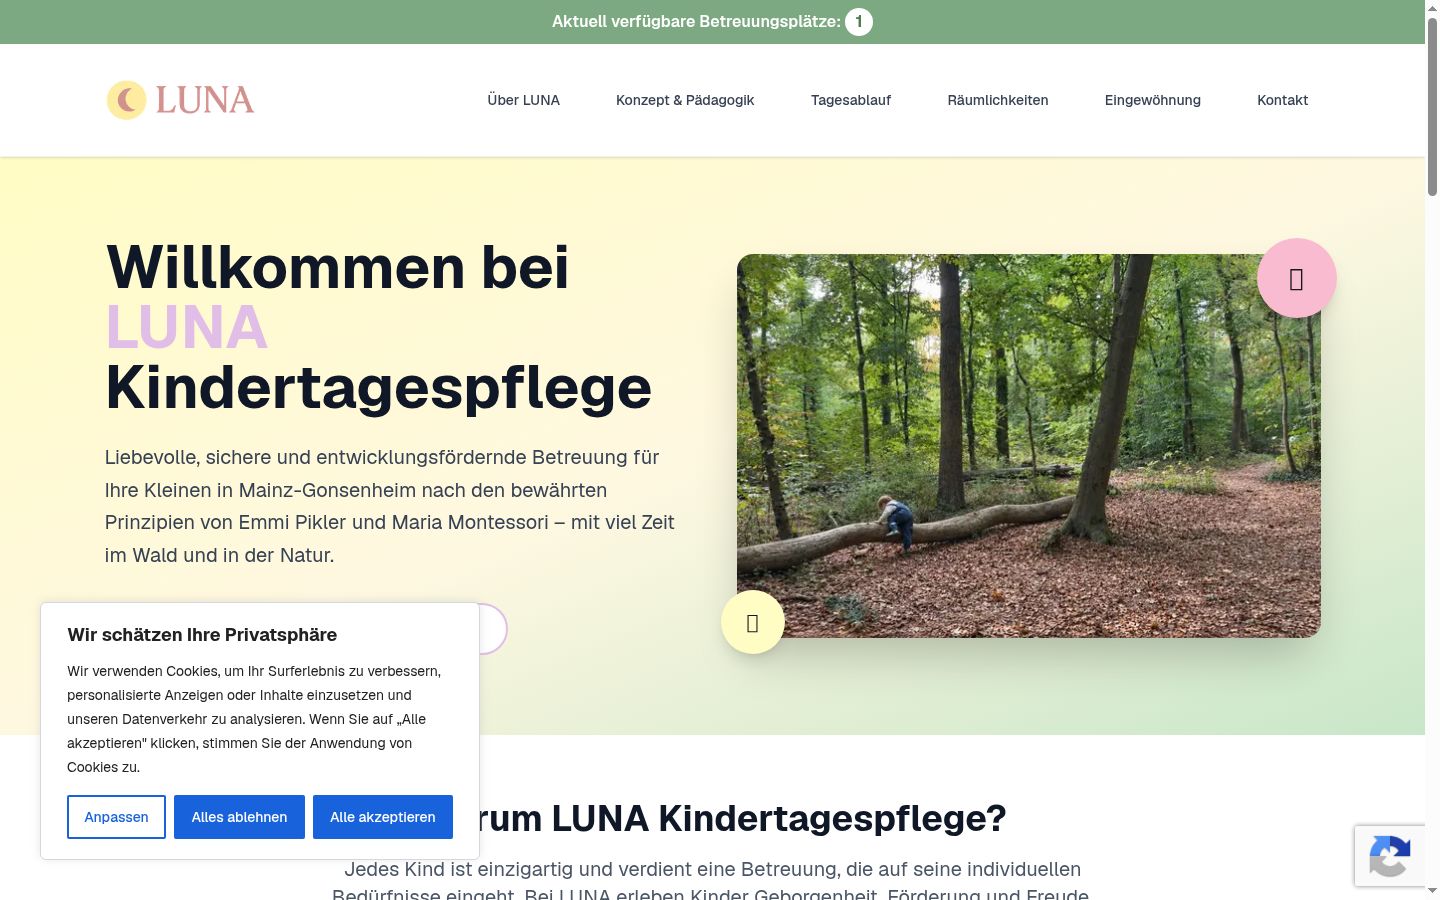This screenshot has width=1440, height=900.
Task: Click 'Jedes Kind ist einzigartig' paragraph
Action: click(x=711, y=881)
